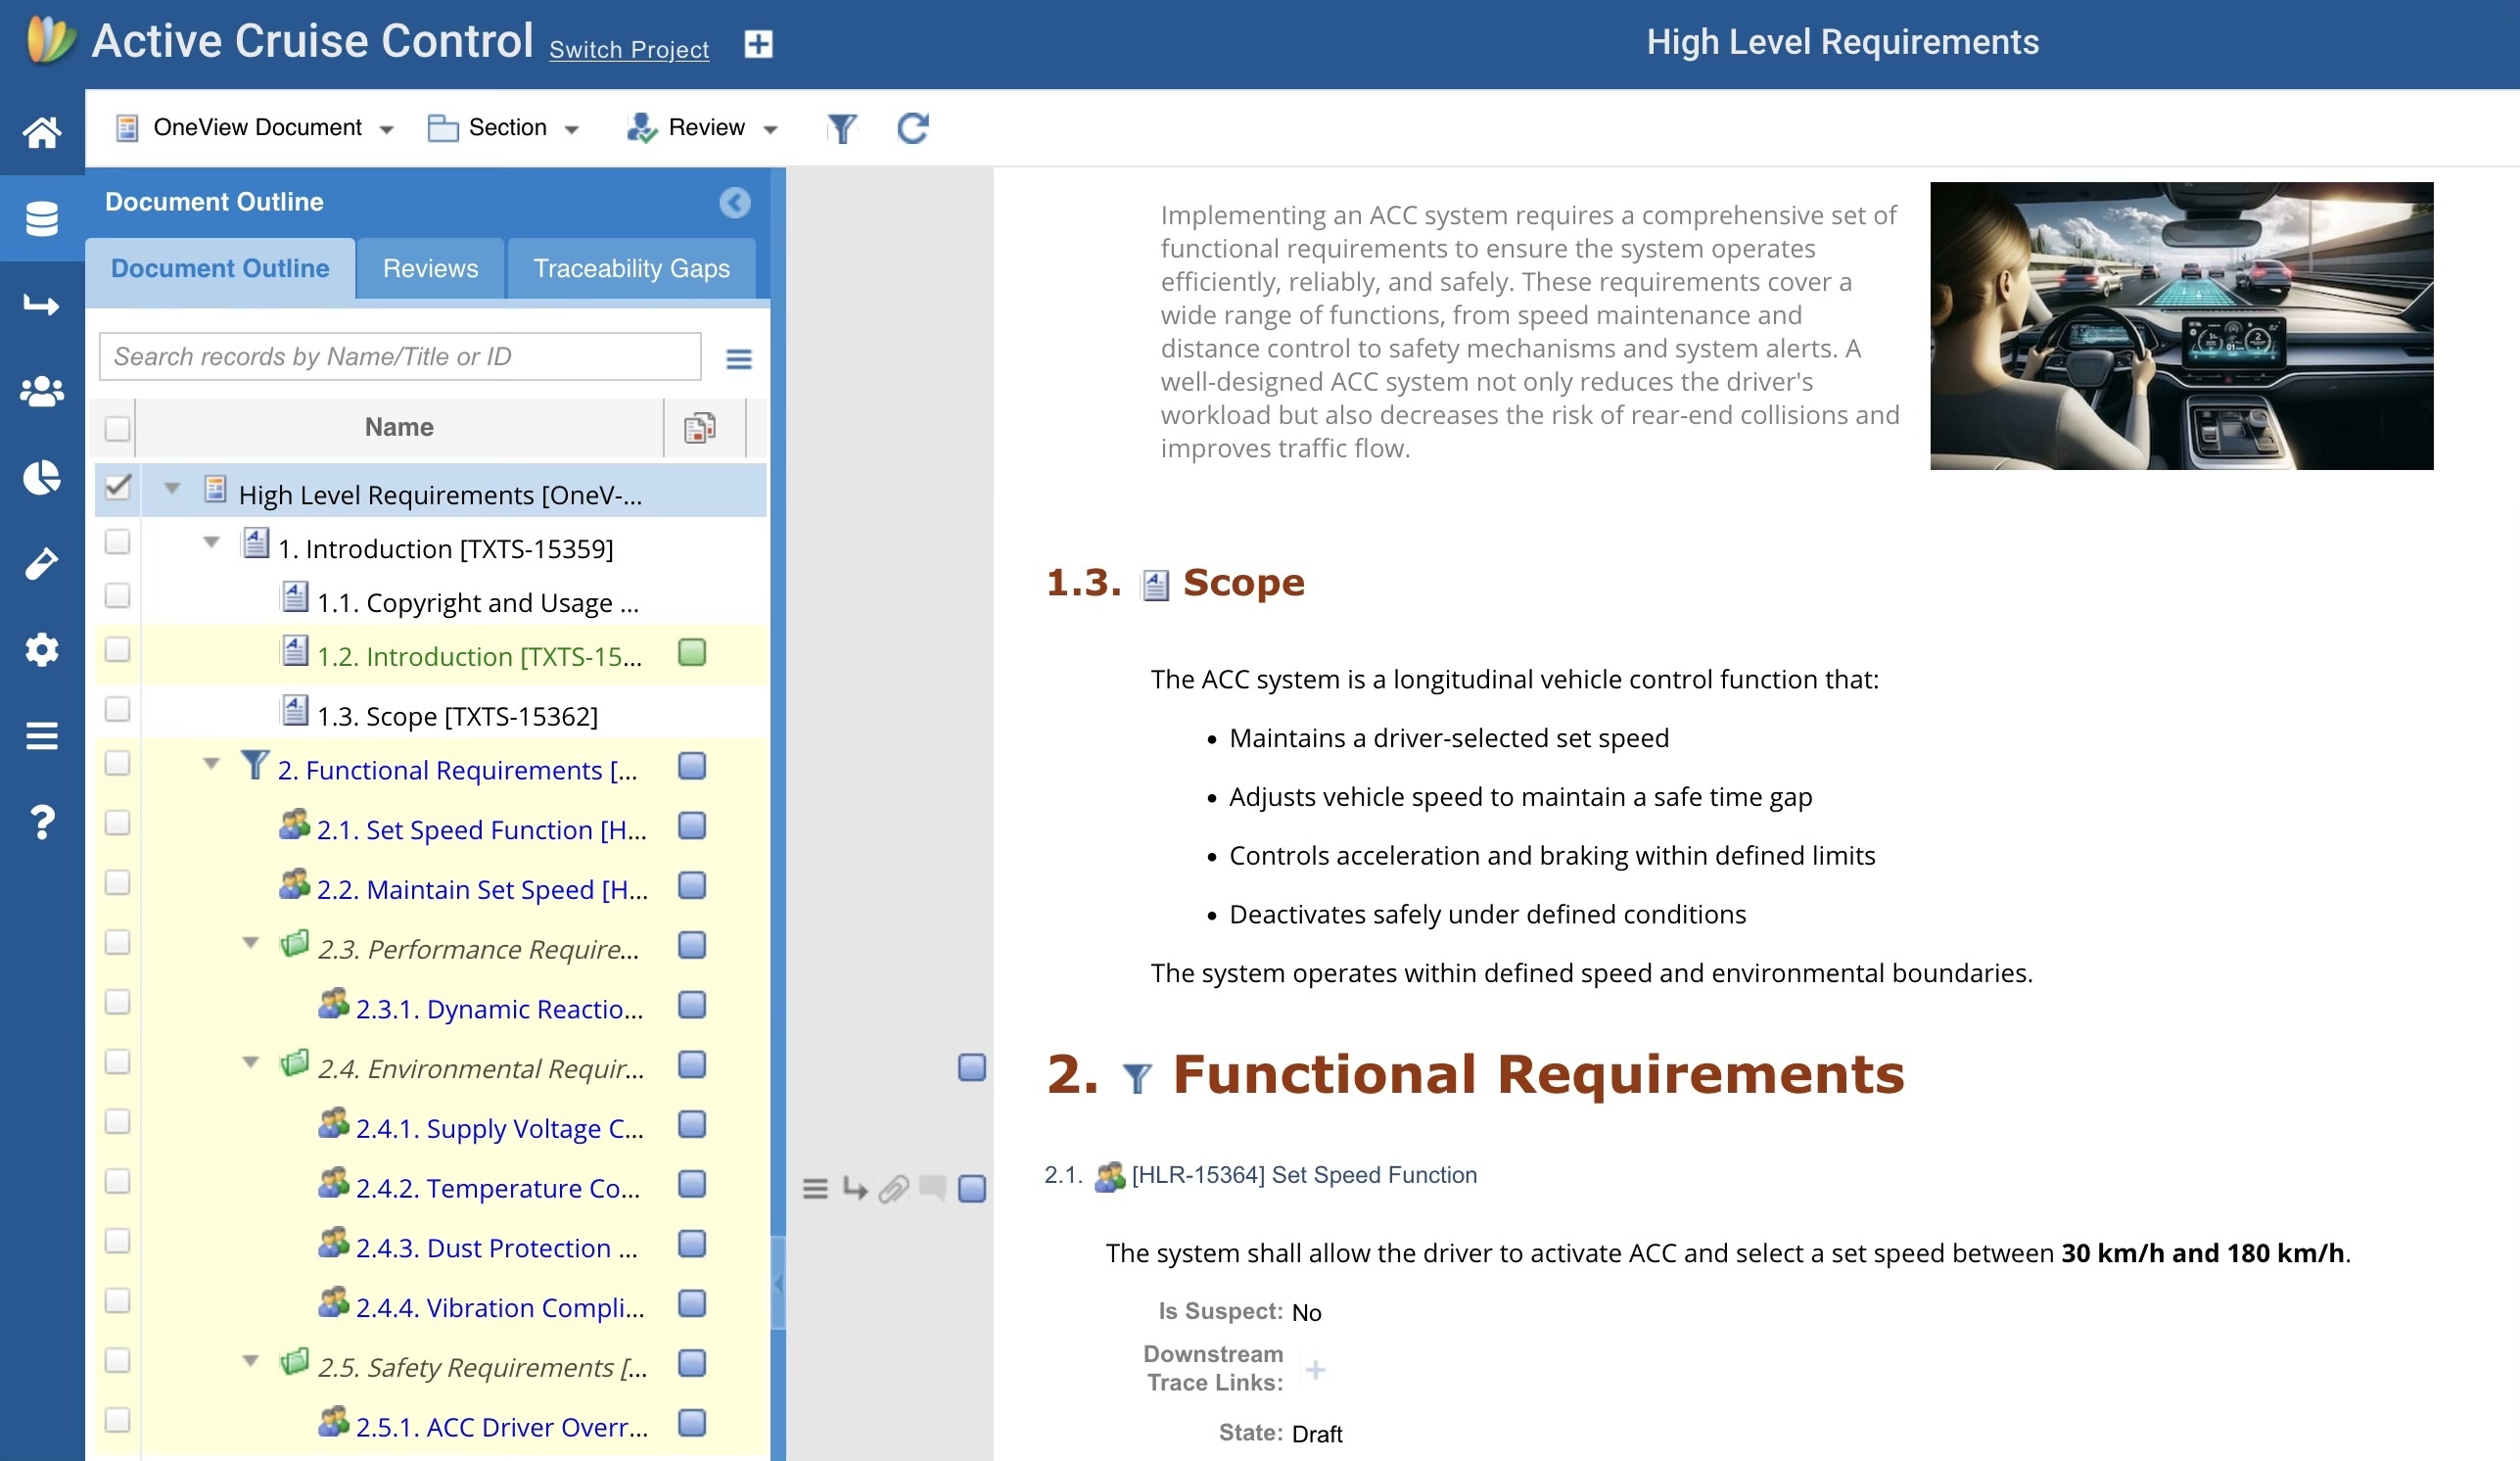This screenshot has width=2520, height=1461.
Task: Switch to the Reviews tab
Action: [x=430, y=268]
